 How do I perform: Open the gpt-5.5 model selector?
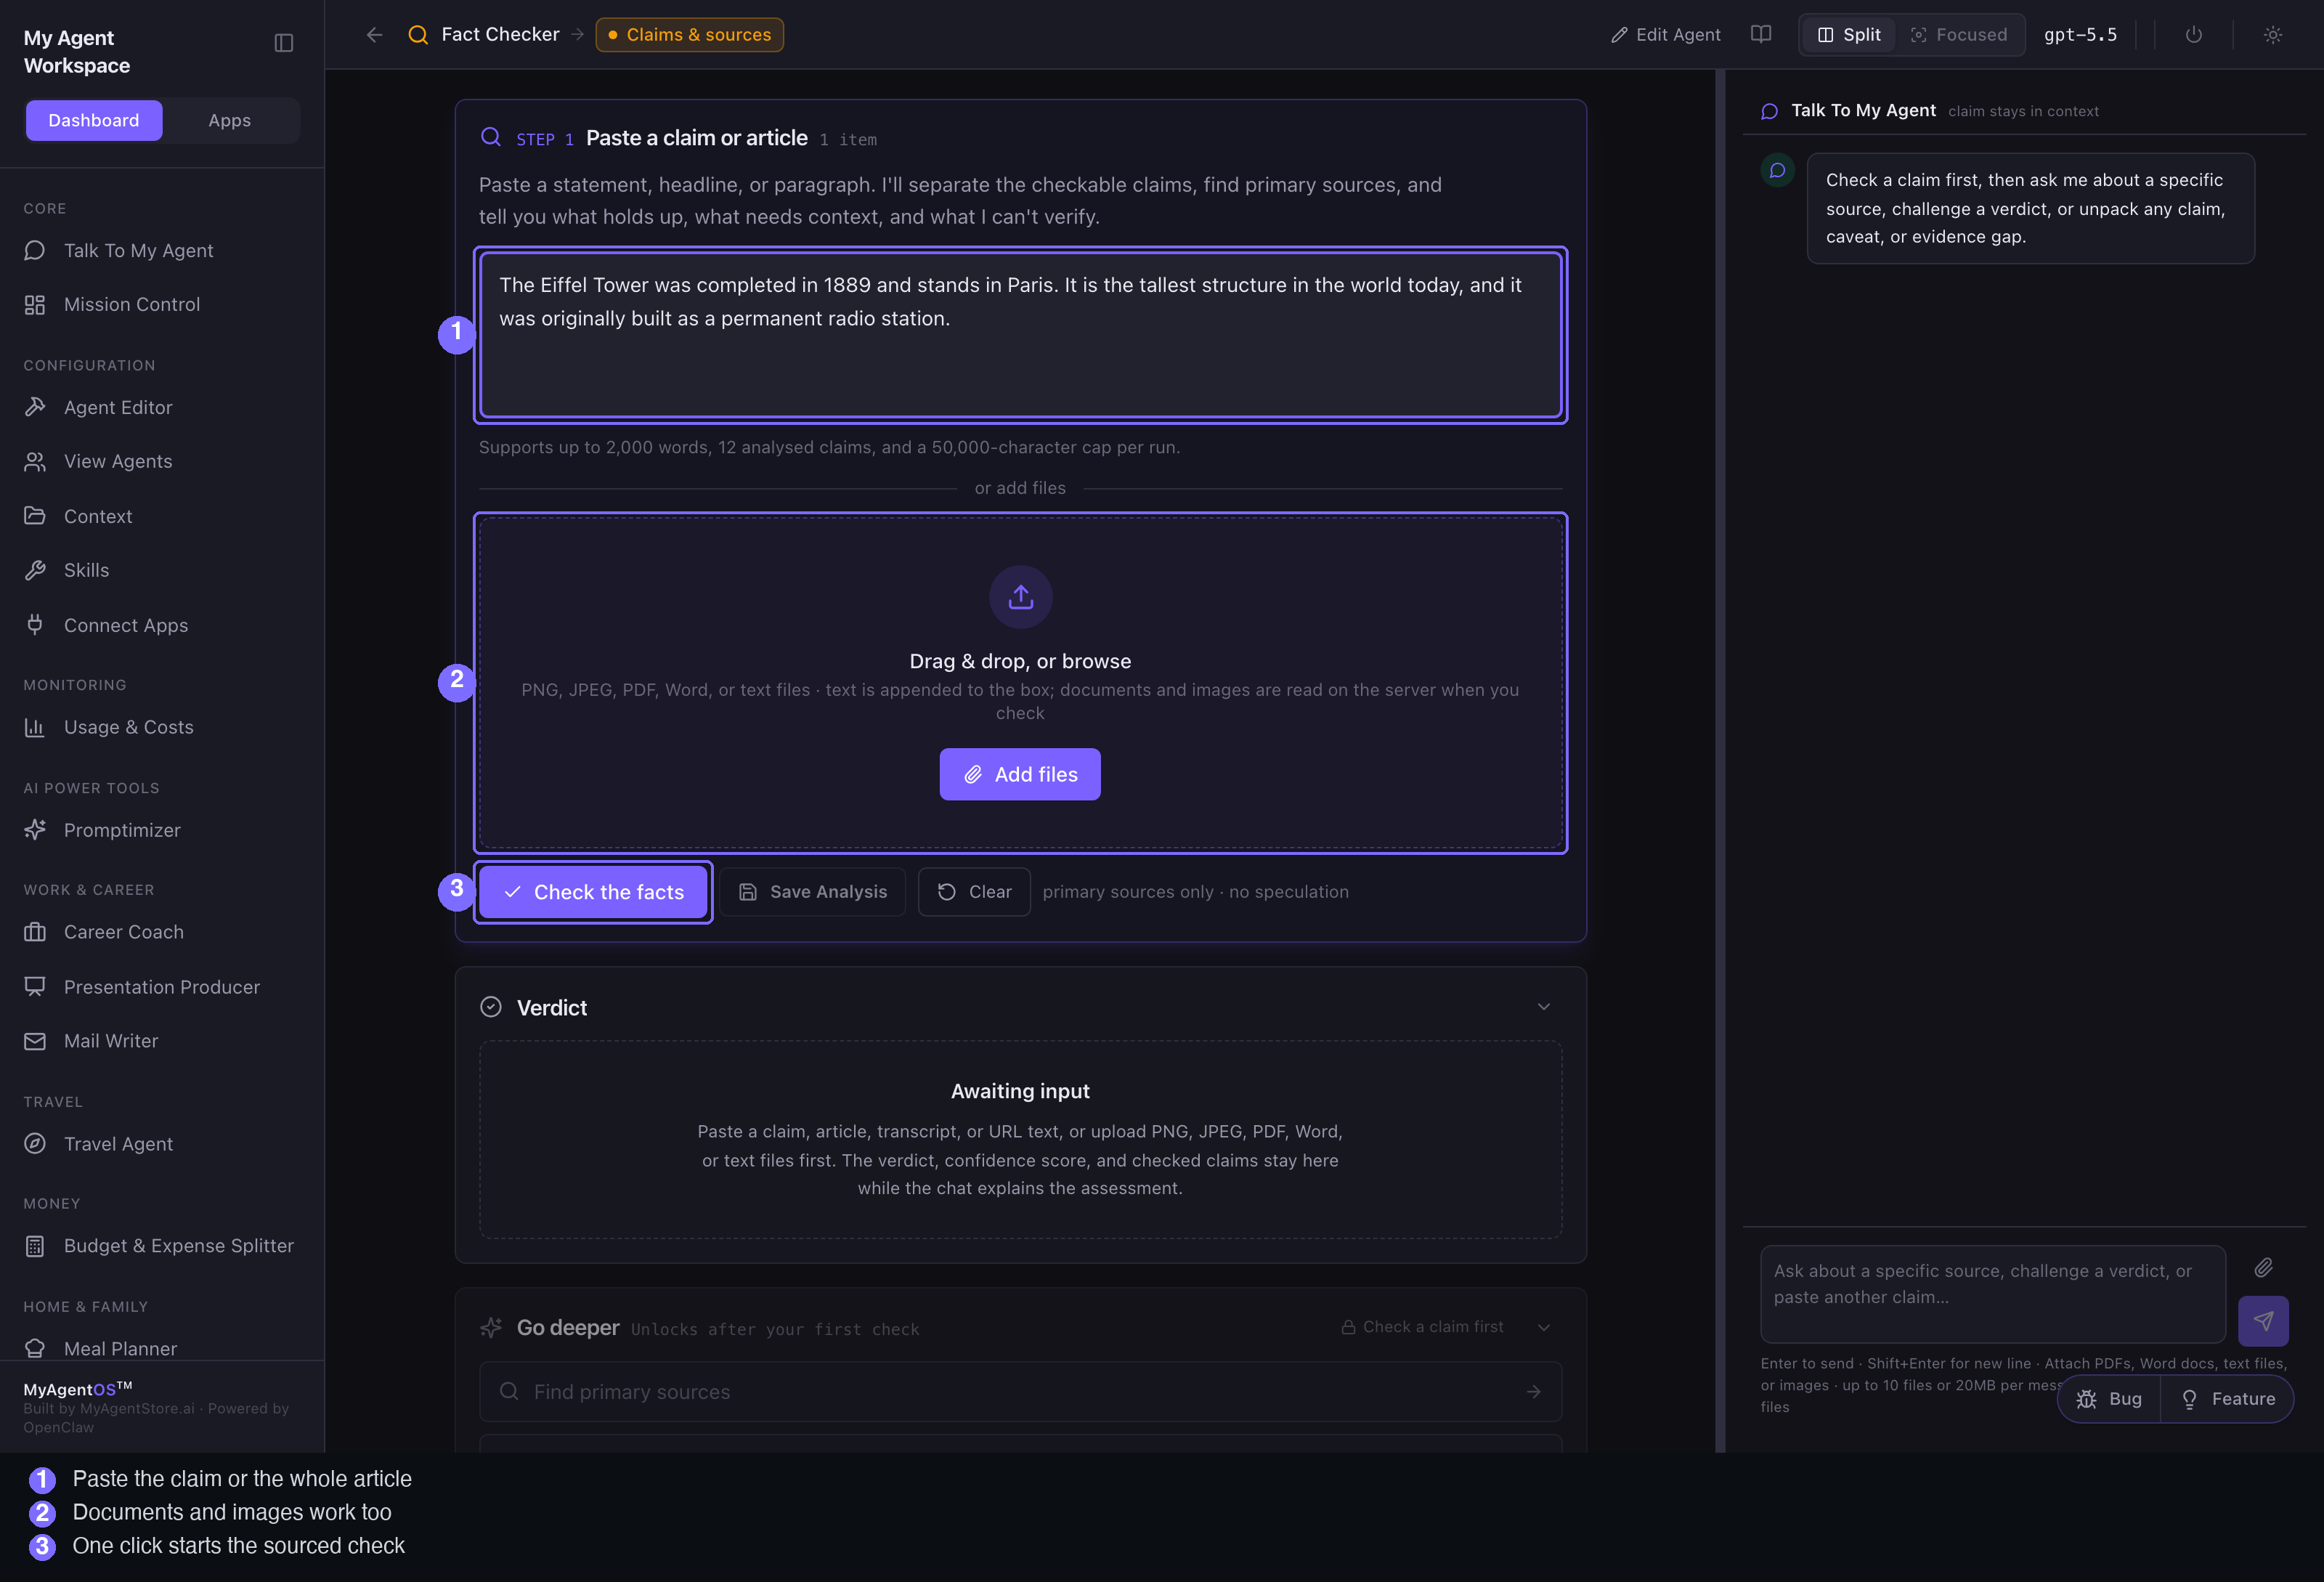click(2080, 34)
